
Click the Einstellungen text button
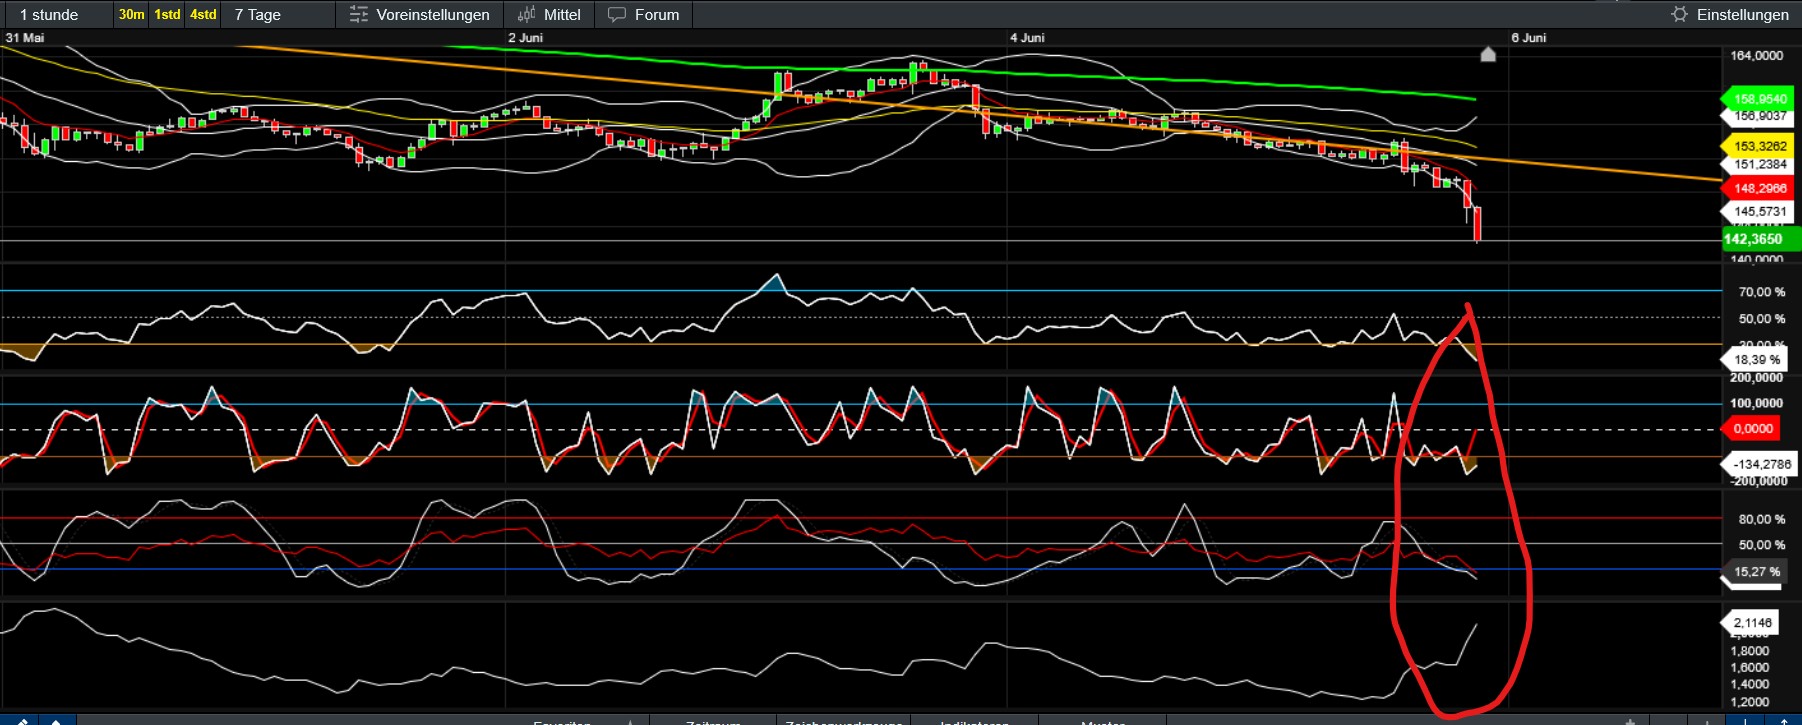point(1742,15)
